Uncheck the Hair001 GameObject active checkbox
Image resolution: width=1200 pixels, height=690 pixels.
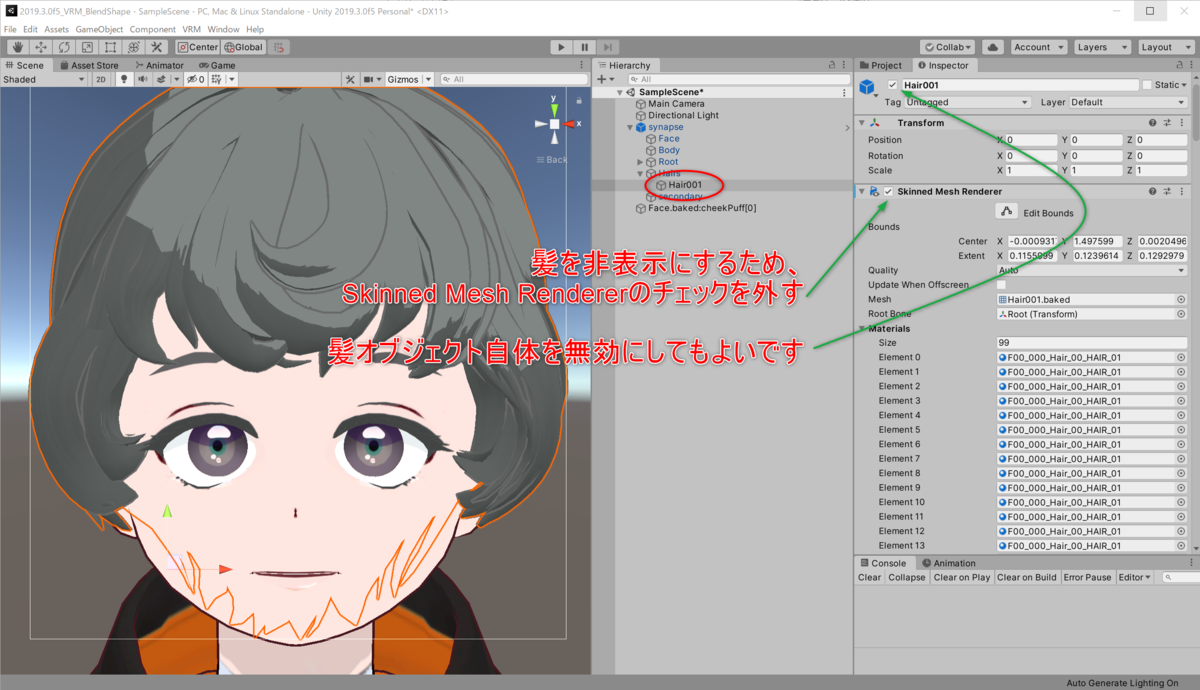click(x=892, y=85)
